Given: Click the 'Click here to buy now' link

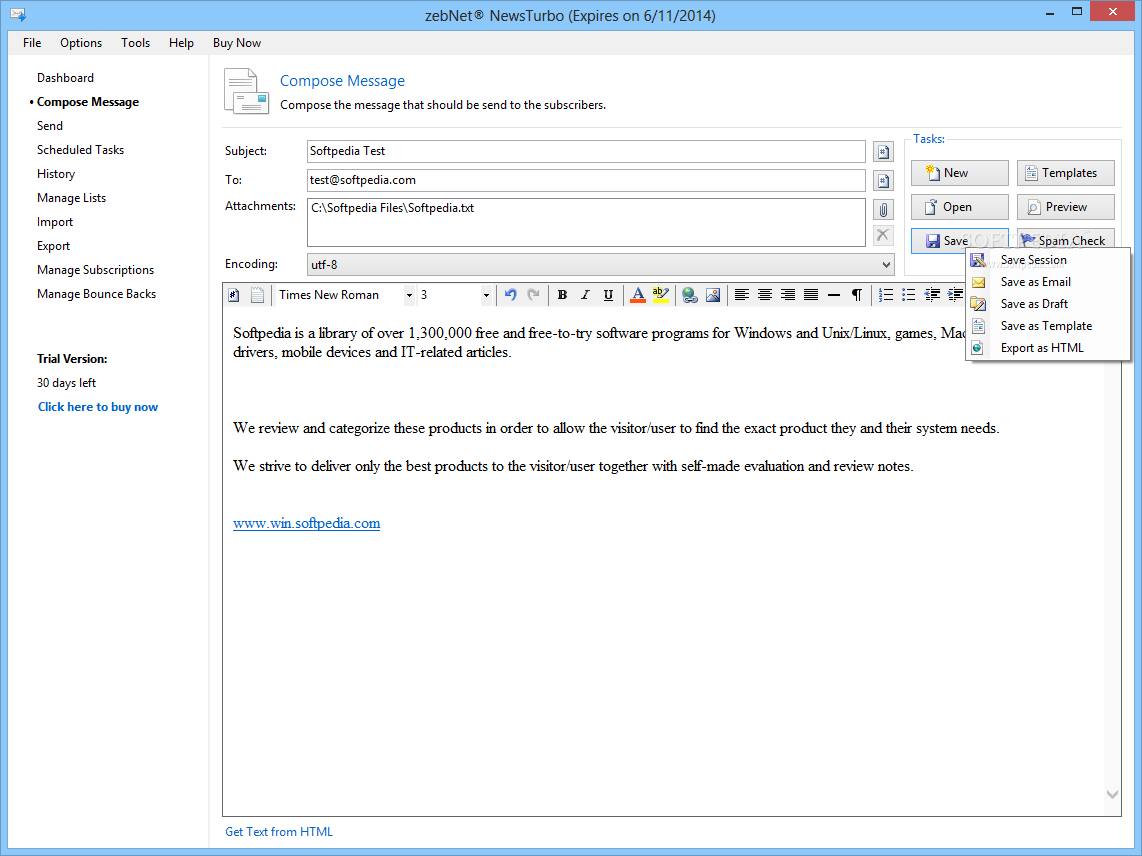Looking at the screenshot, I should coord(98,407).
